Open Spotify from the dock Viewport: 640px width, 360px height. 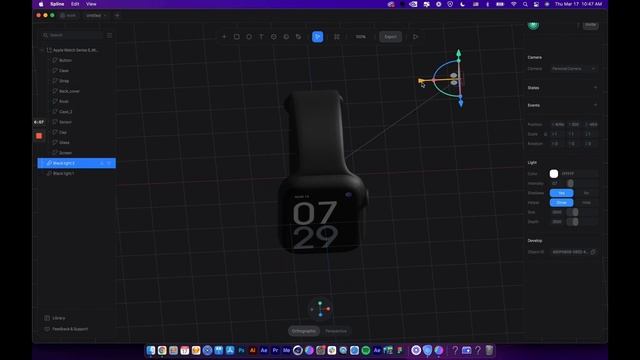pyautogui.click(x=366, y=350)
